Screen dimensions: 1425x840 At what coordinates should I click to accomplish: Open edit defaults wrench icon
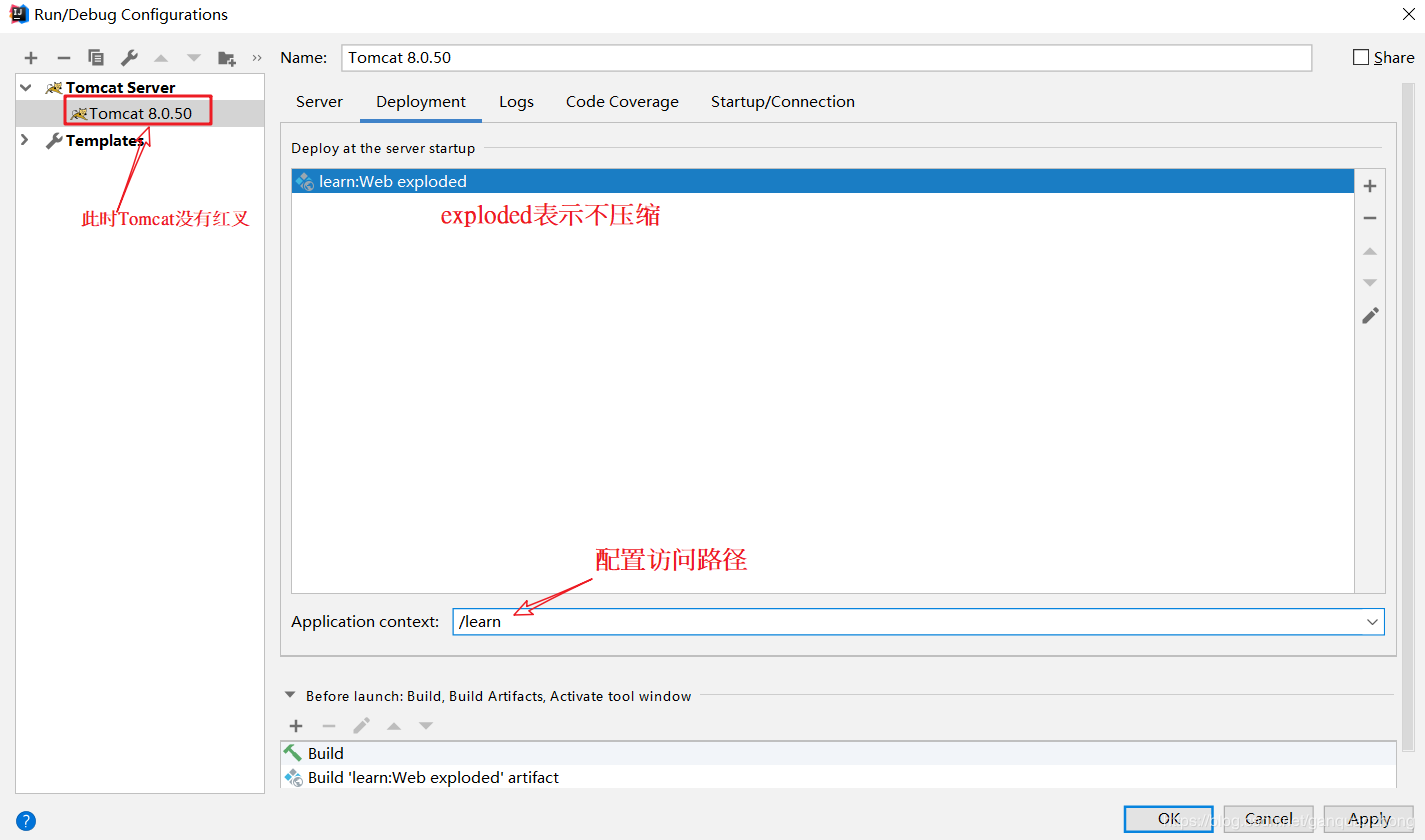[x=129, y=58]
